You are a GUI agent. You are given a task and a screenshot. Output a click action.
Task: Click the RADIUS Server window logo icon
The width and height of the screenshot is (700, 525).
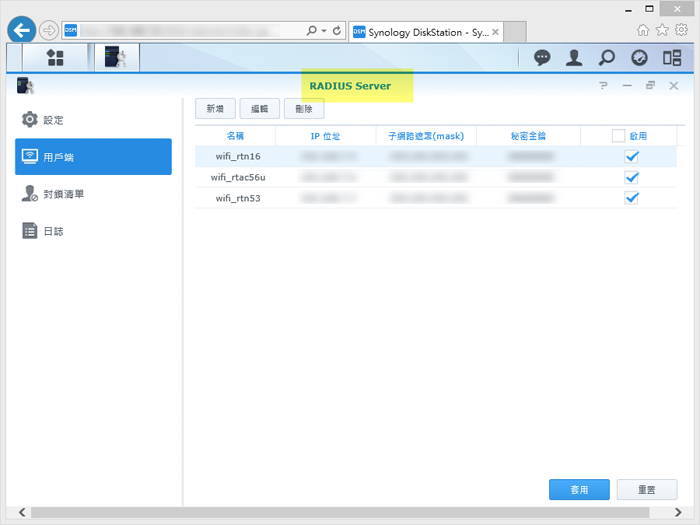(25, 85)
